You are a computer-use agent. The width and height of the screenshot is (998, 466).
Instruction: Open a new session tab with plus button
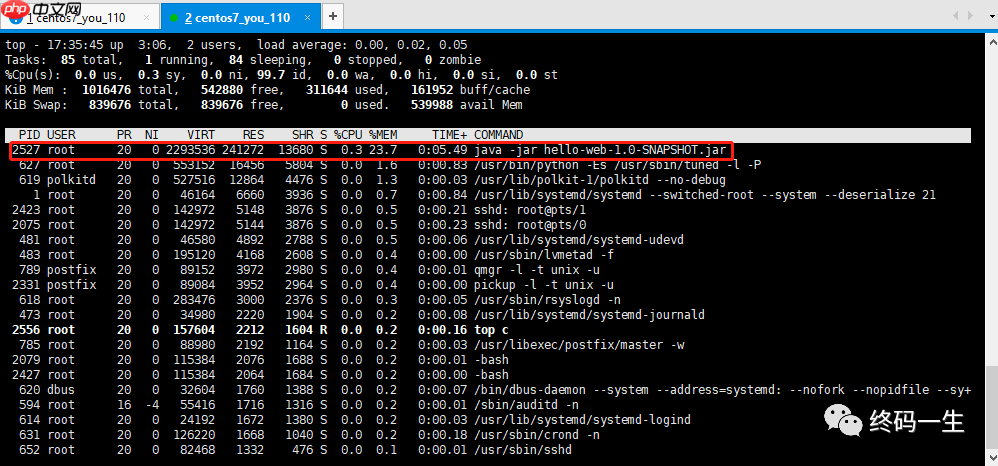click(333, 16)
